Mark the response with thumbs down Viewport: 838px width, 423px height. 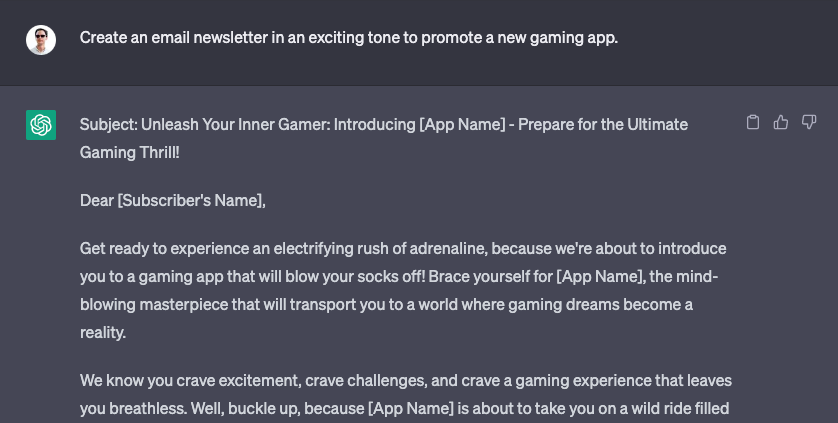[809, 122]
